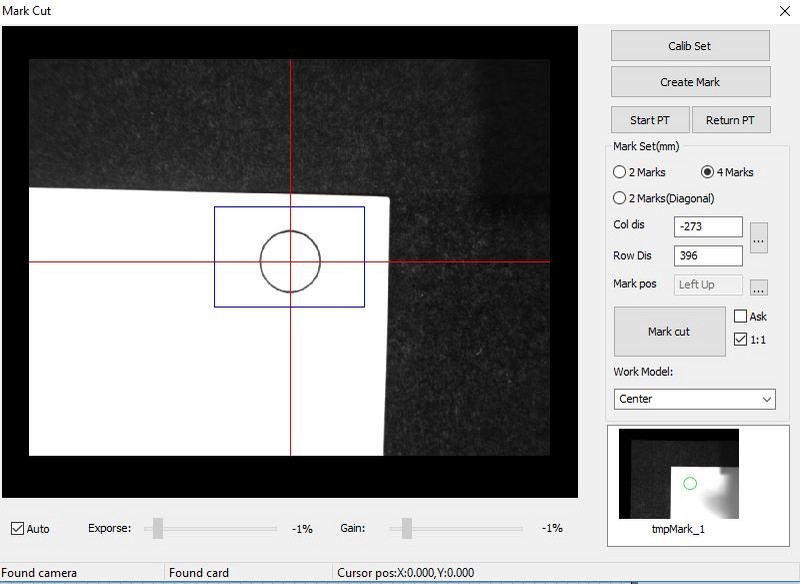
Task: Click the ellipsis button beside Col dis
Action: tap(759, 238)
